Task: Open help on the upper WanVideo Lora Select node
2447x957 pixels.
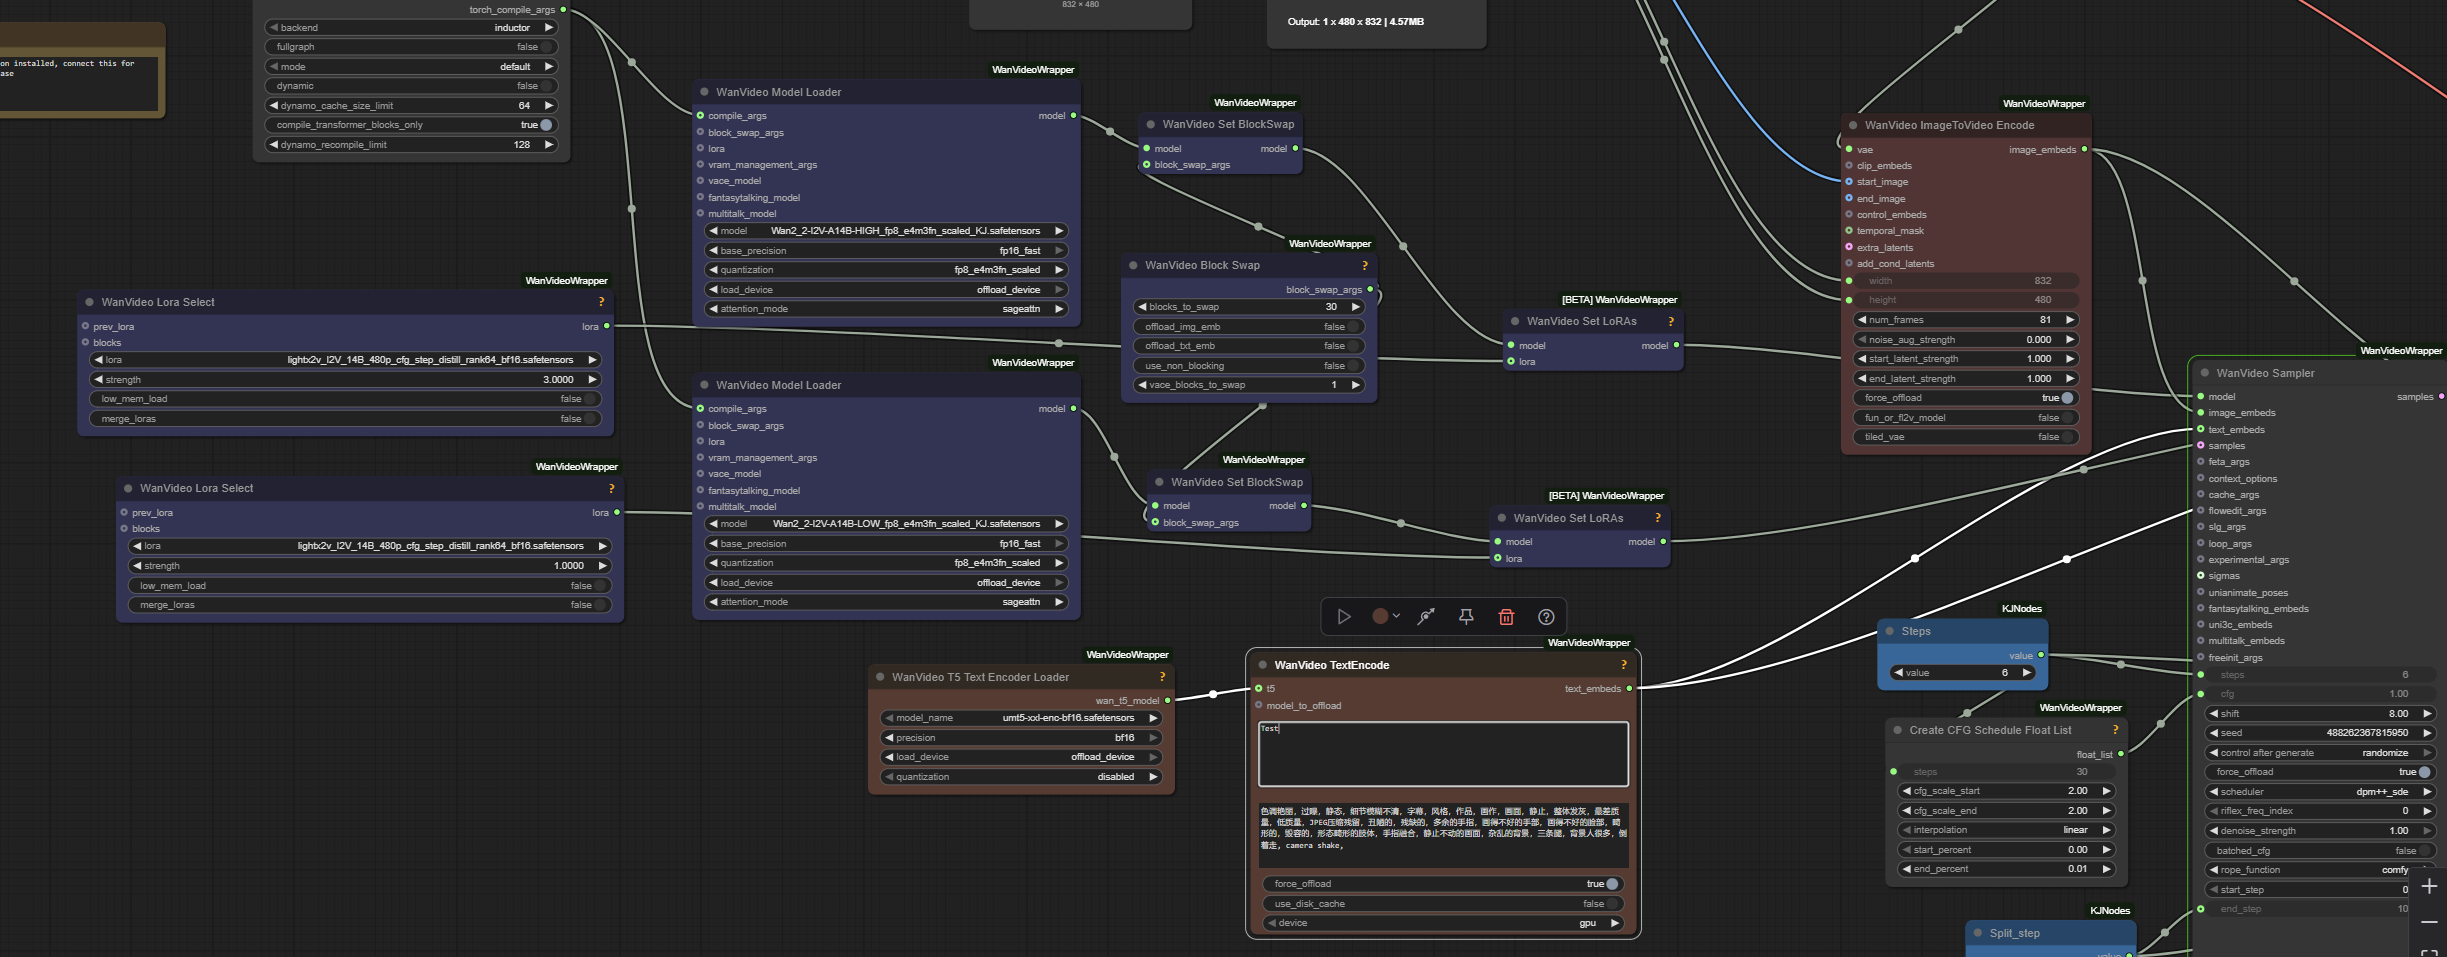Action: point(601,302)
